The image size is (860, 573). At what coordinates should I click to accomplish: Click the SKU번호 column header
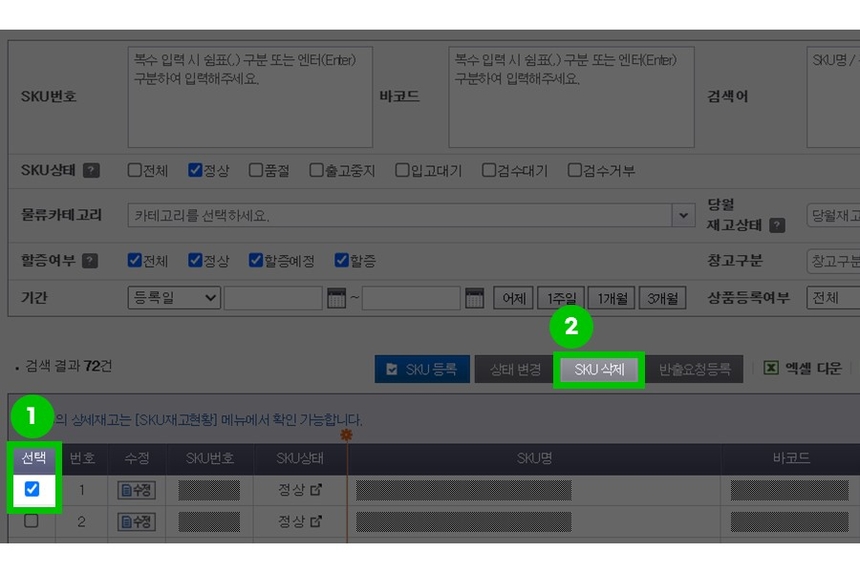210,458
